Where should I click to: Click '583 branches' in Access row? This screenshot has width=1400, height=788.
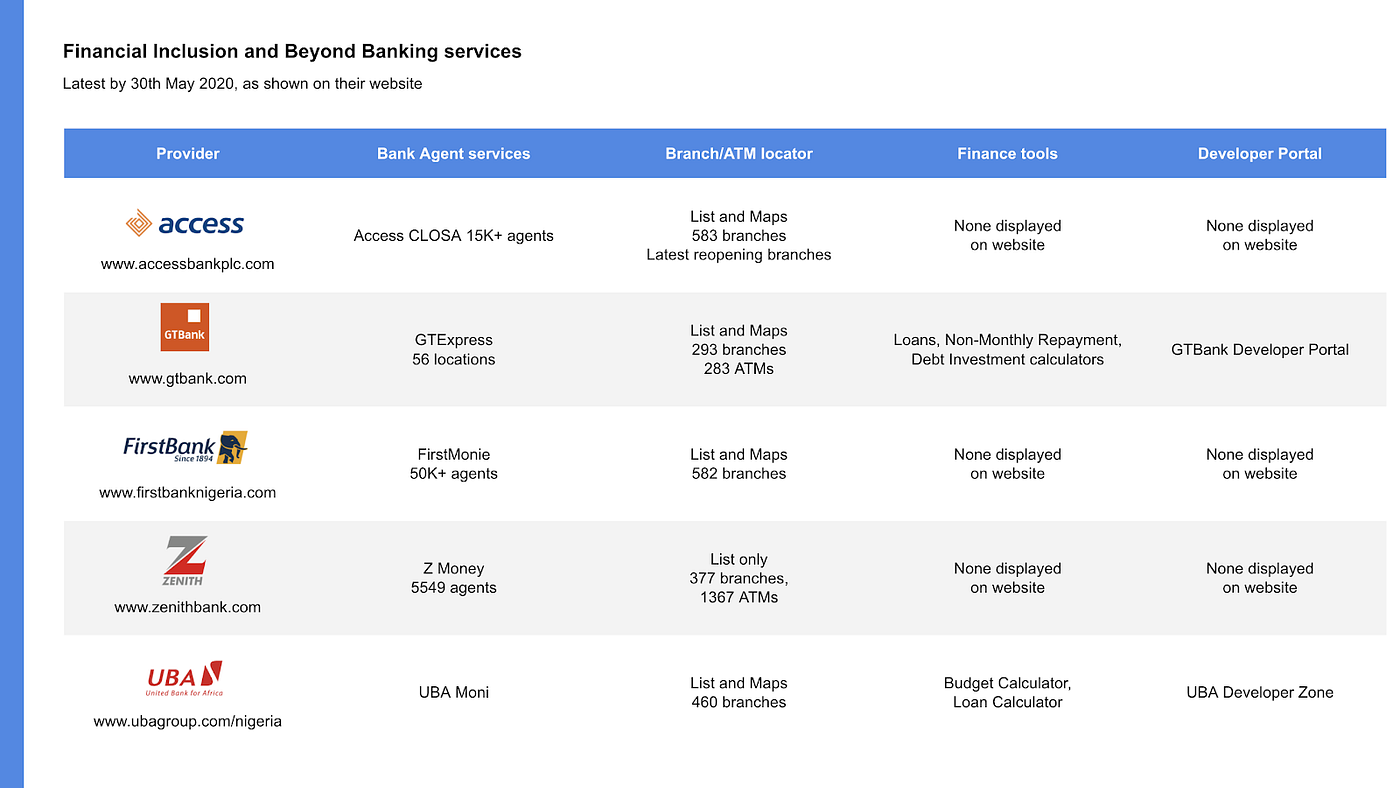click(739, 236)
